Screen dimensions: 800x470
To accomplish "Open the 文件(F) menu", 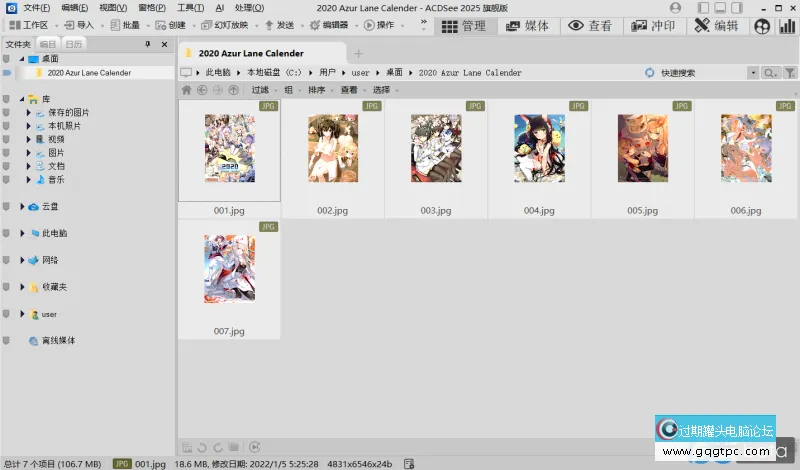I will (x=37, y=7).
